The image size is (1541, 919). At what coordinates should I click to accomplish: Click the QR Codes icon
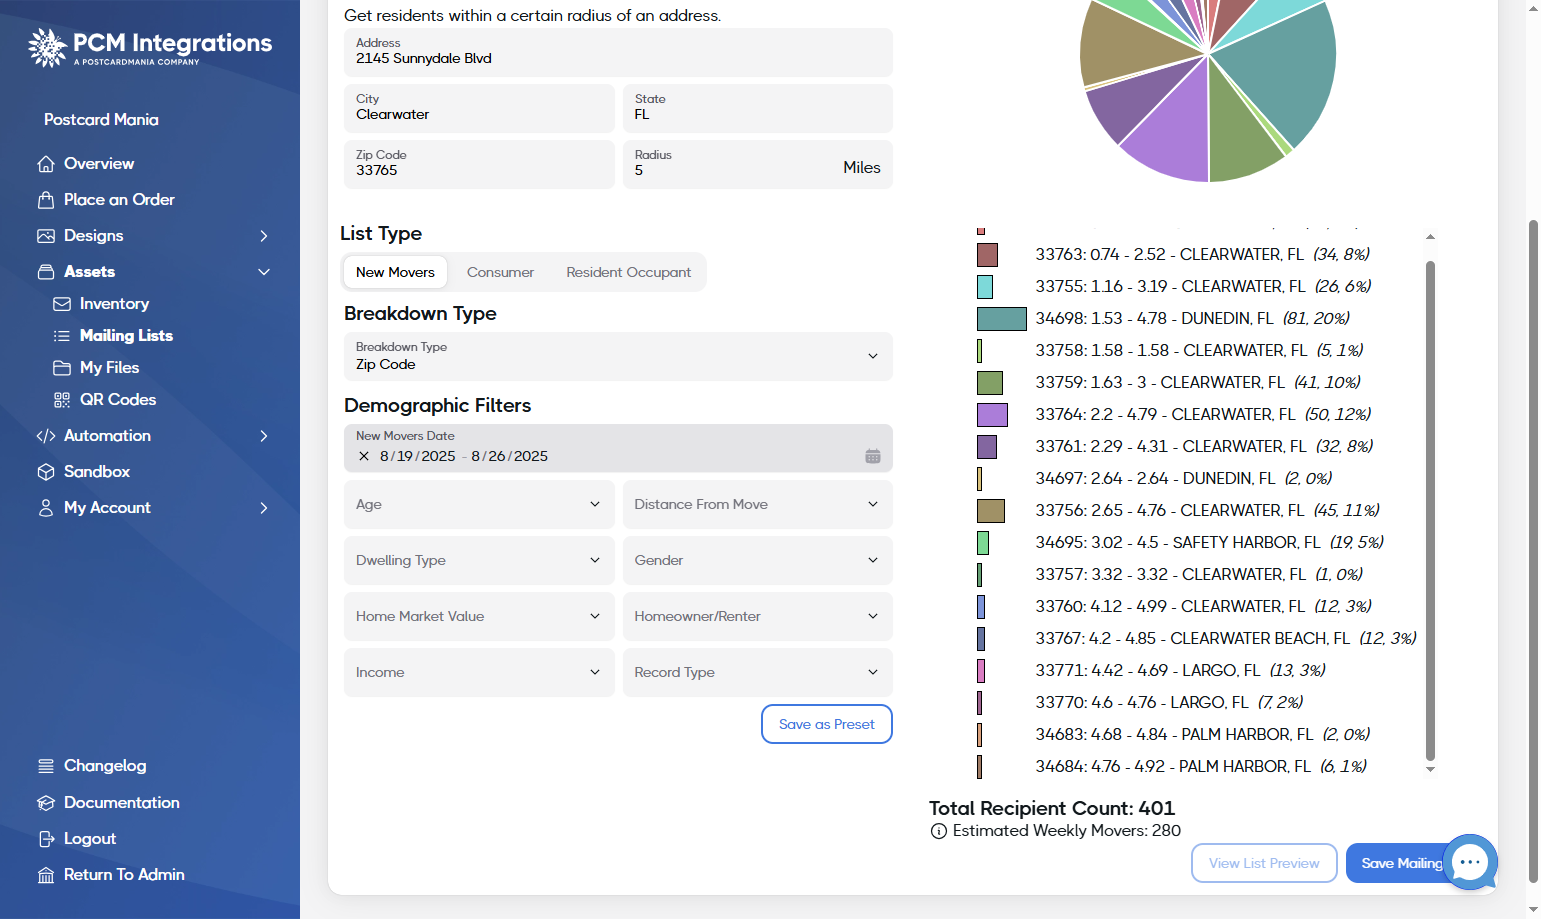(62, 400)
